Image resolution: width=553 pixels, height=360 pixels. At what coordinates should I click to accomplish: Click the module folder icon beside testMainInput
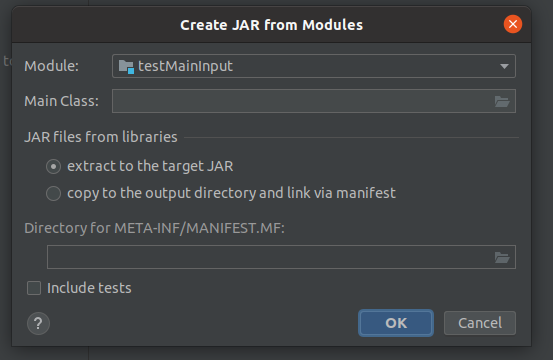click(x=126, y=66)
